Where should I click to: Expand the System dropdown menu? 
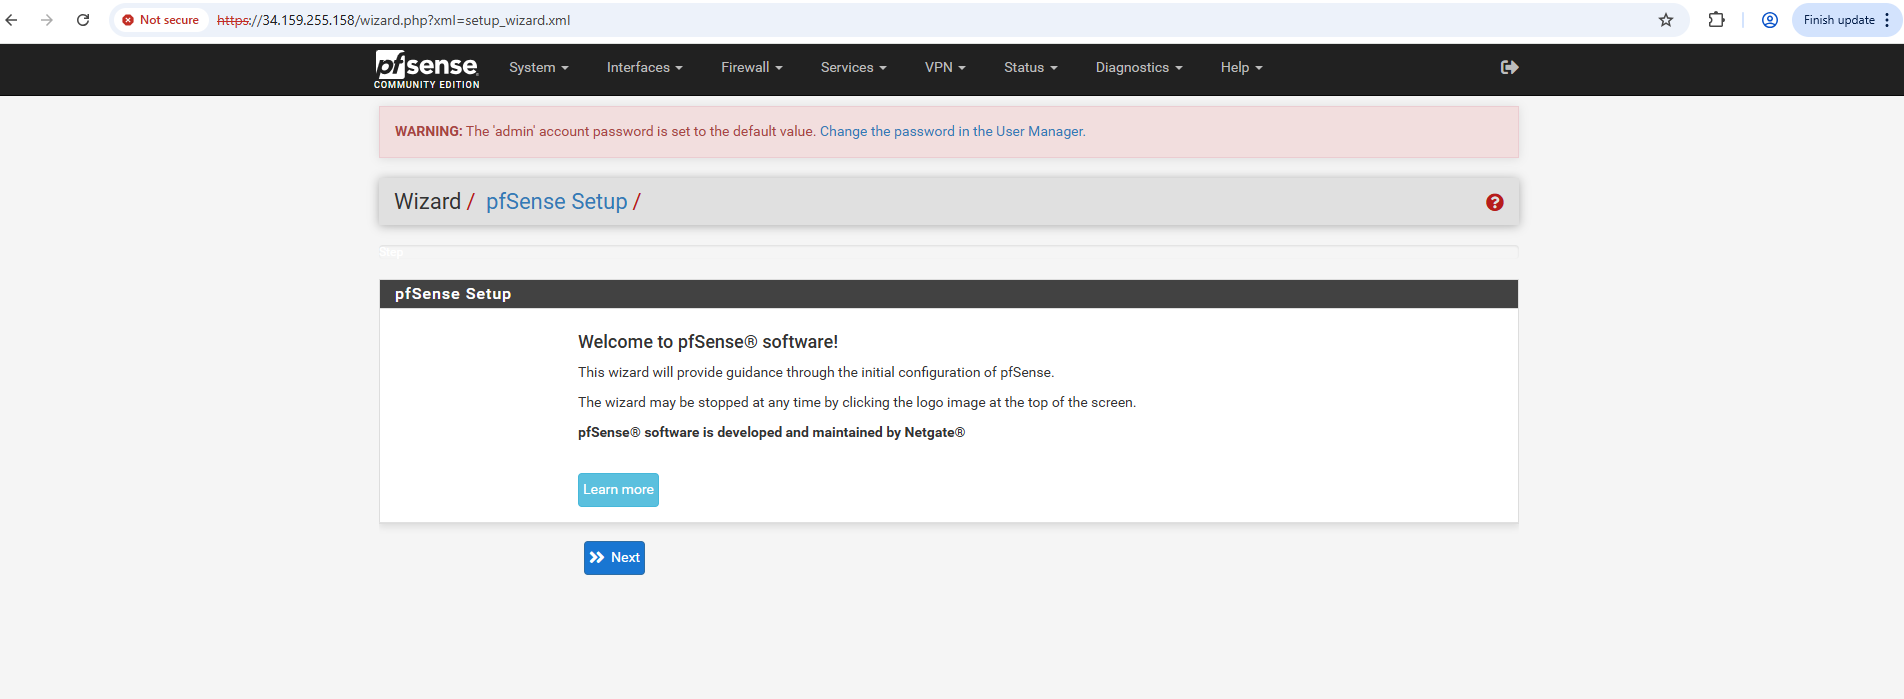tap(538, 68)
